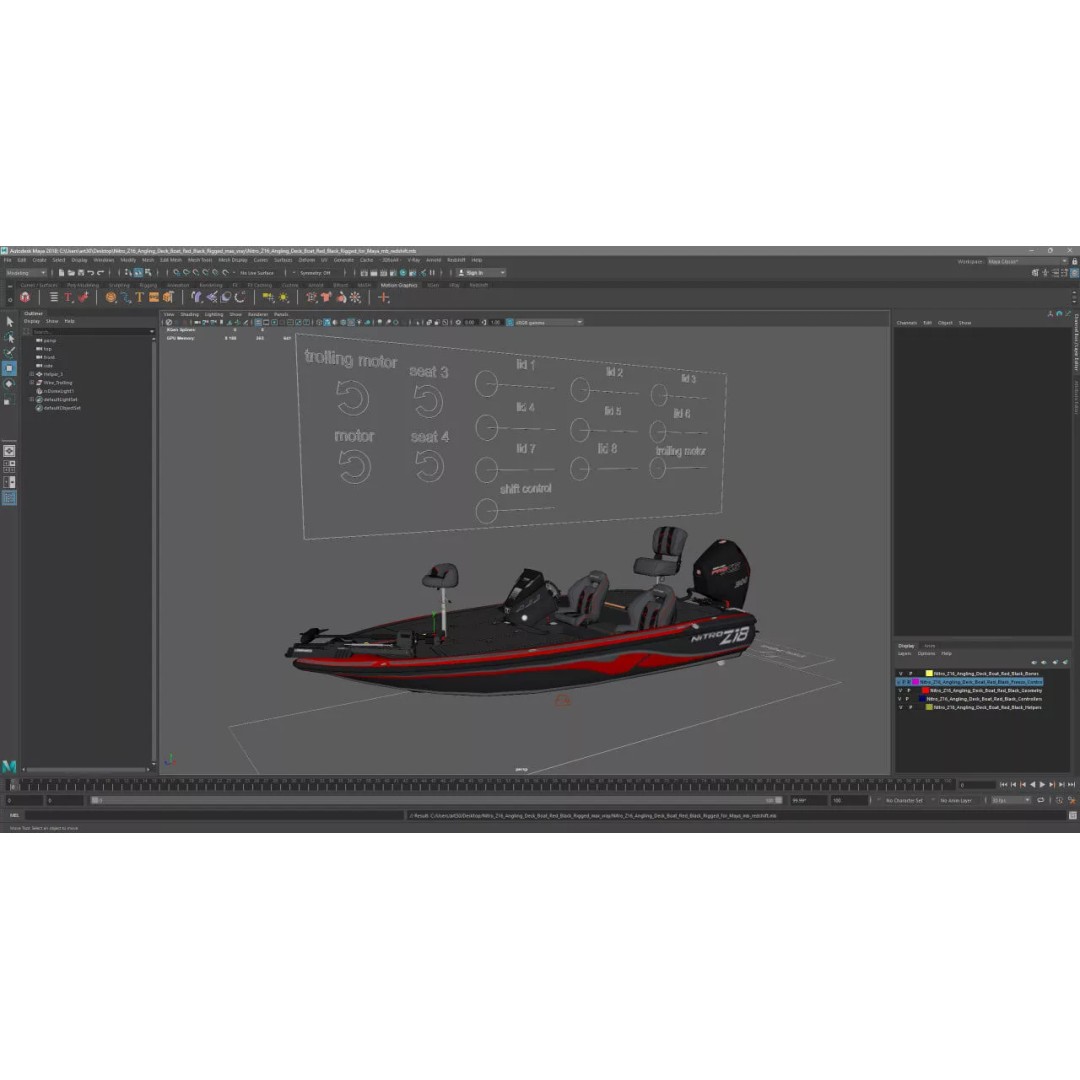The width and height of the screenshot is (1080, 1080).
Task: Click the orange sphere shelf icon
Action: tap(110, 298)
